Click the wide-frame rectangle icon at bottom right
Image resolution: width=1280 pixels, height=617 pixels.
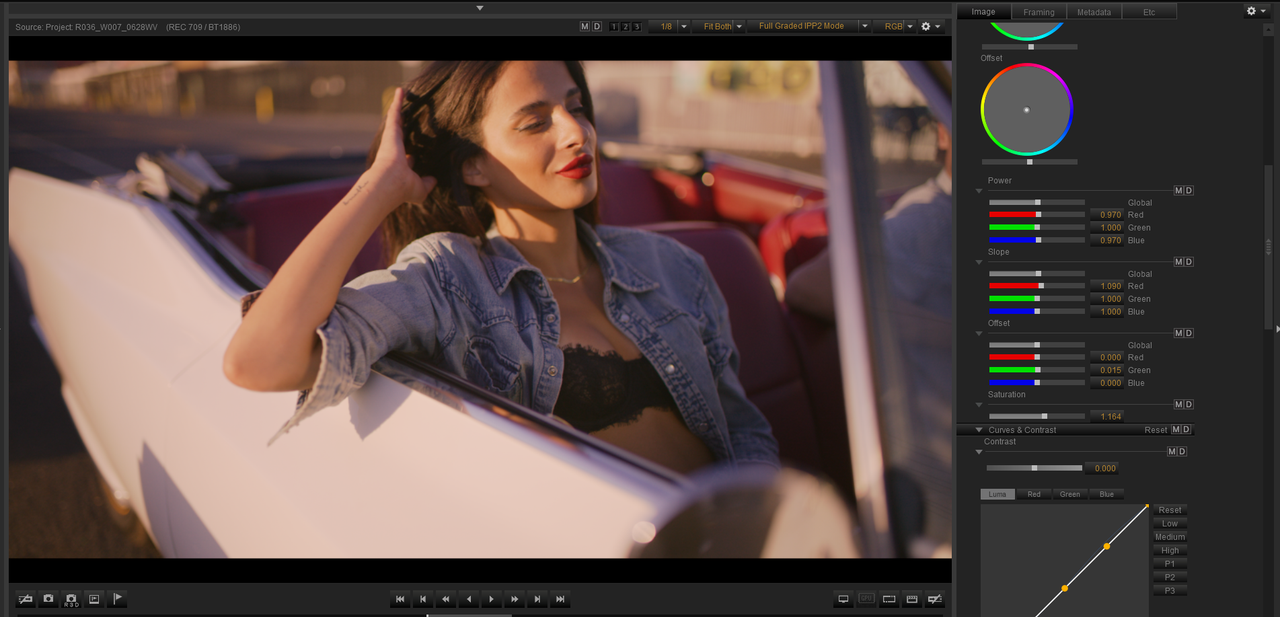click(x=889, y=599)
